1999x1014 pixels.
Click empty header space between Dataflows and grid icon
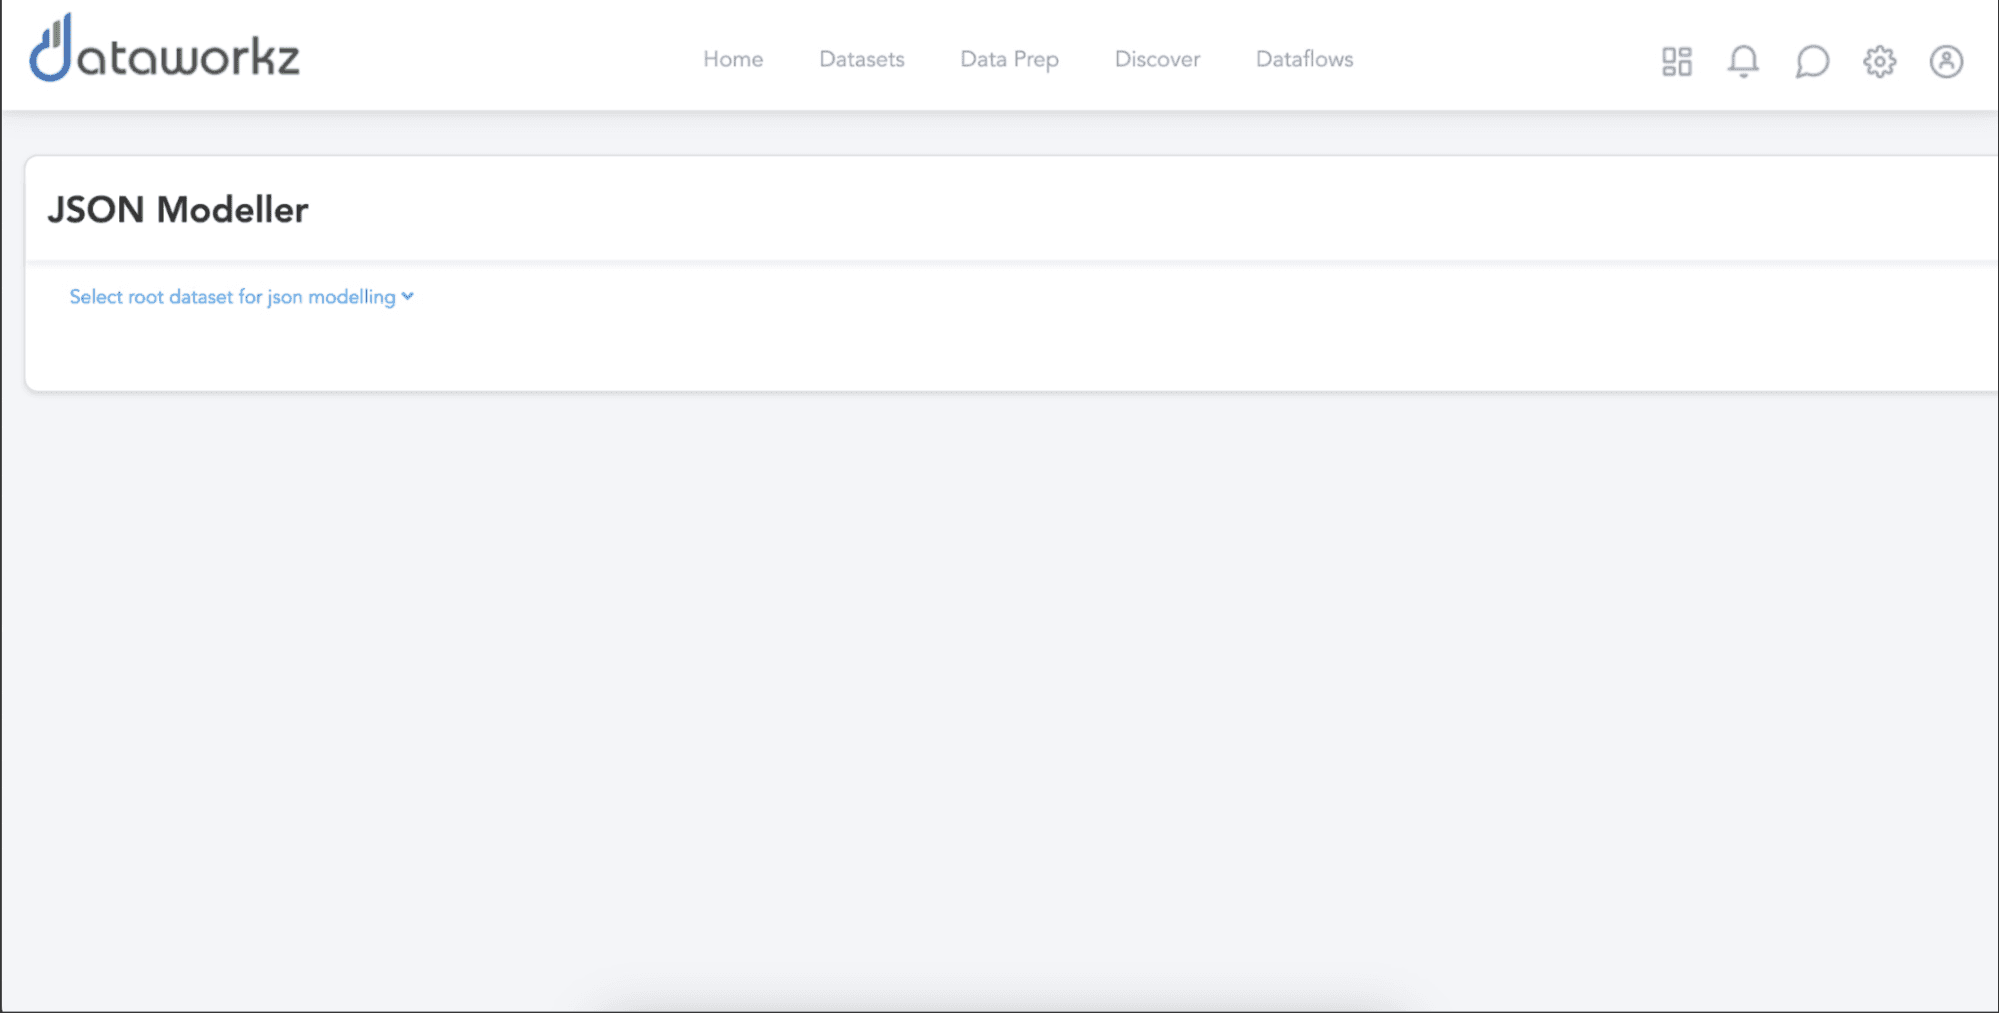(x=1500, y=58)
